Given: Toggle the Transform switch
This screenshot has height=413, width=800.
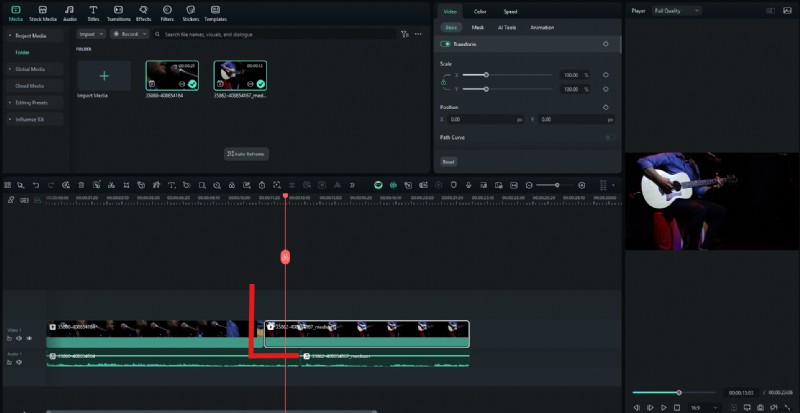Looking at the screenshot, I should [445, 44].
